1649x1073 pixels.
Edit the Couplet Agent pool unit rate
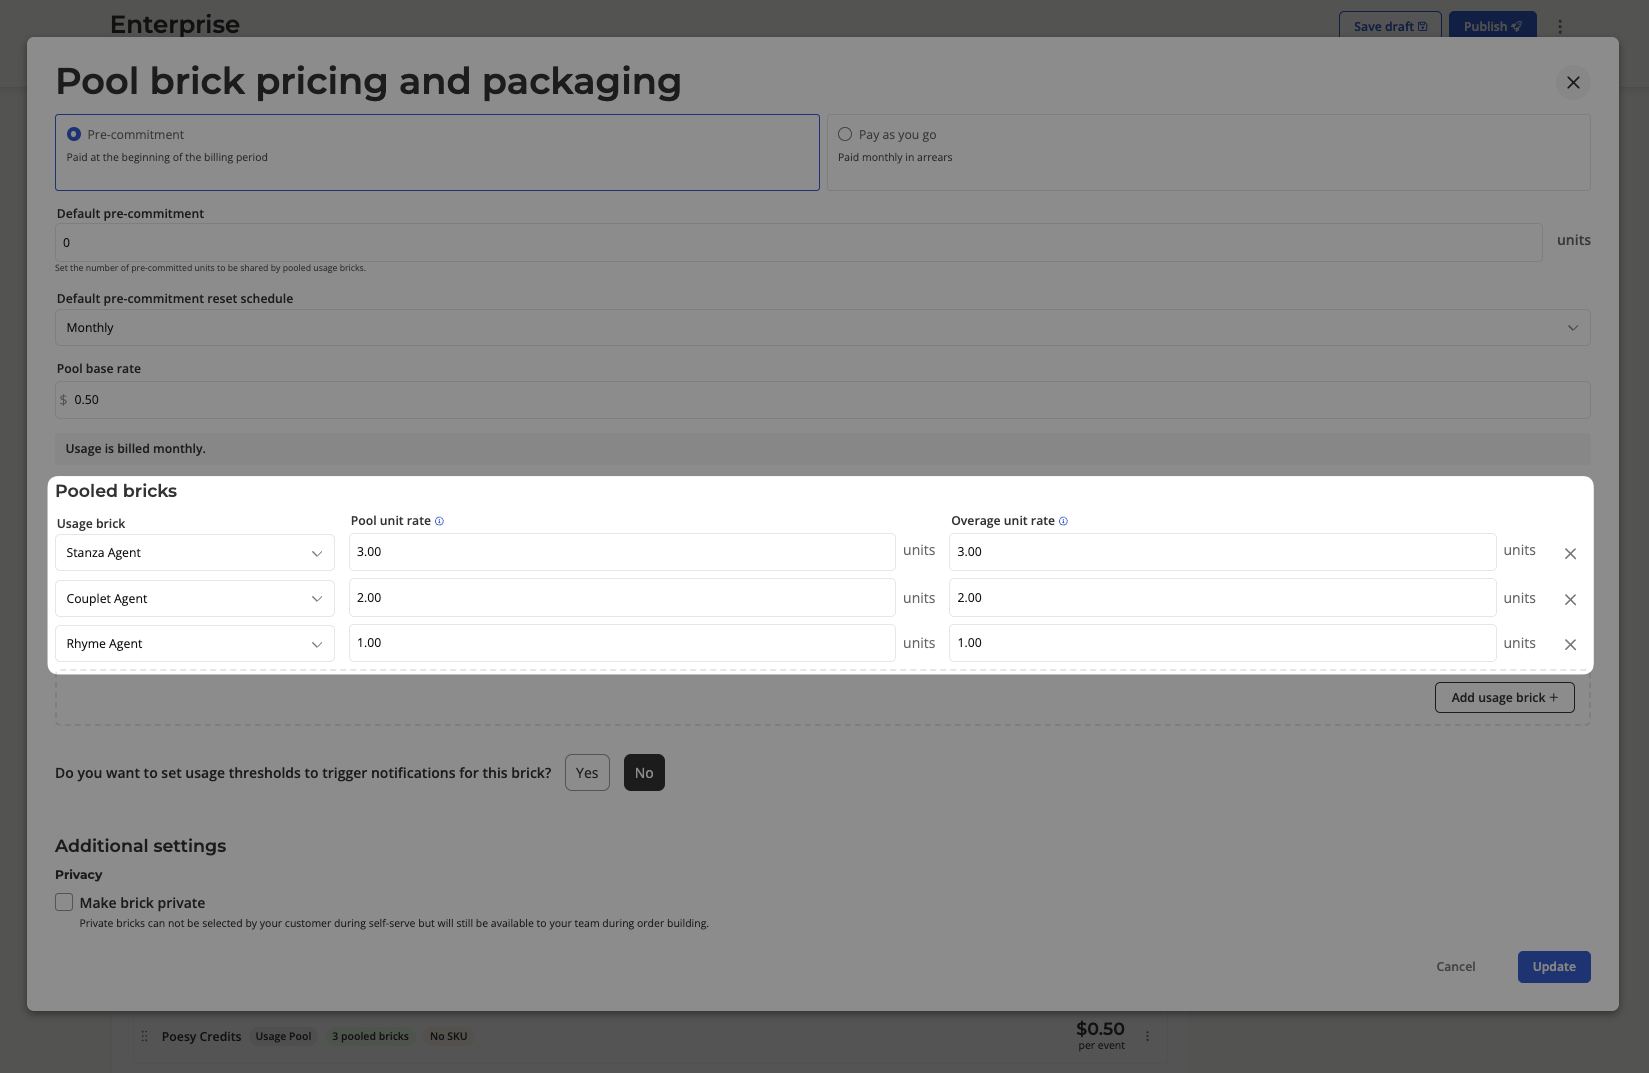[x=622, y=598]
